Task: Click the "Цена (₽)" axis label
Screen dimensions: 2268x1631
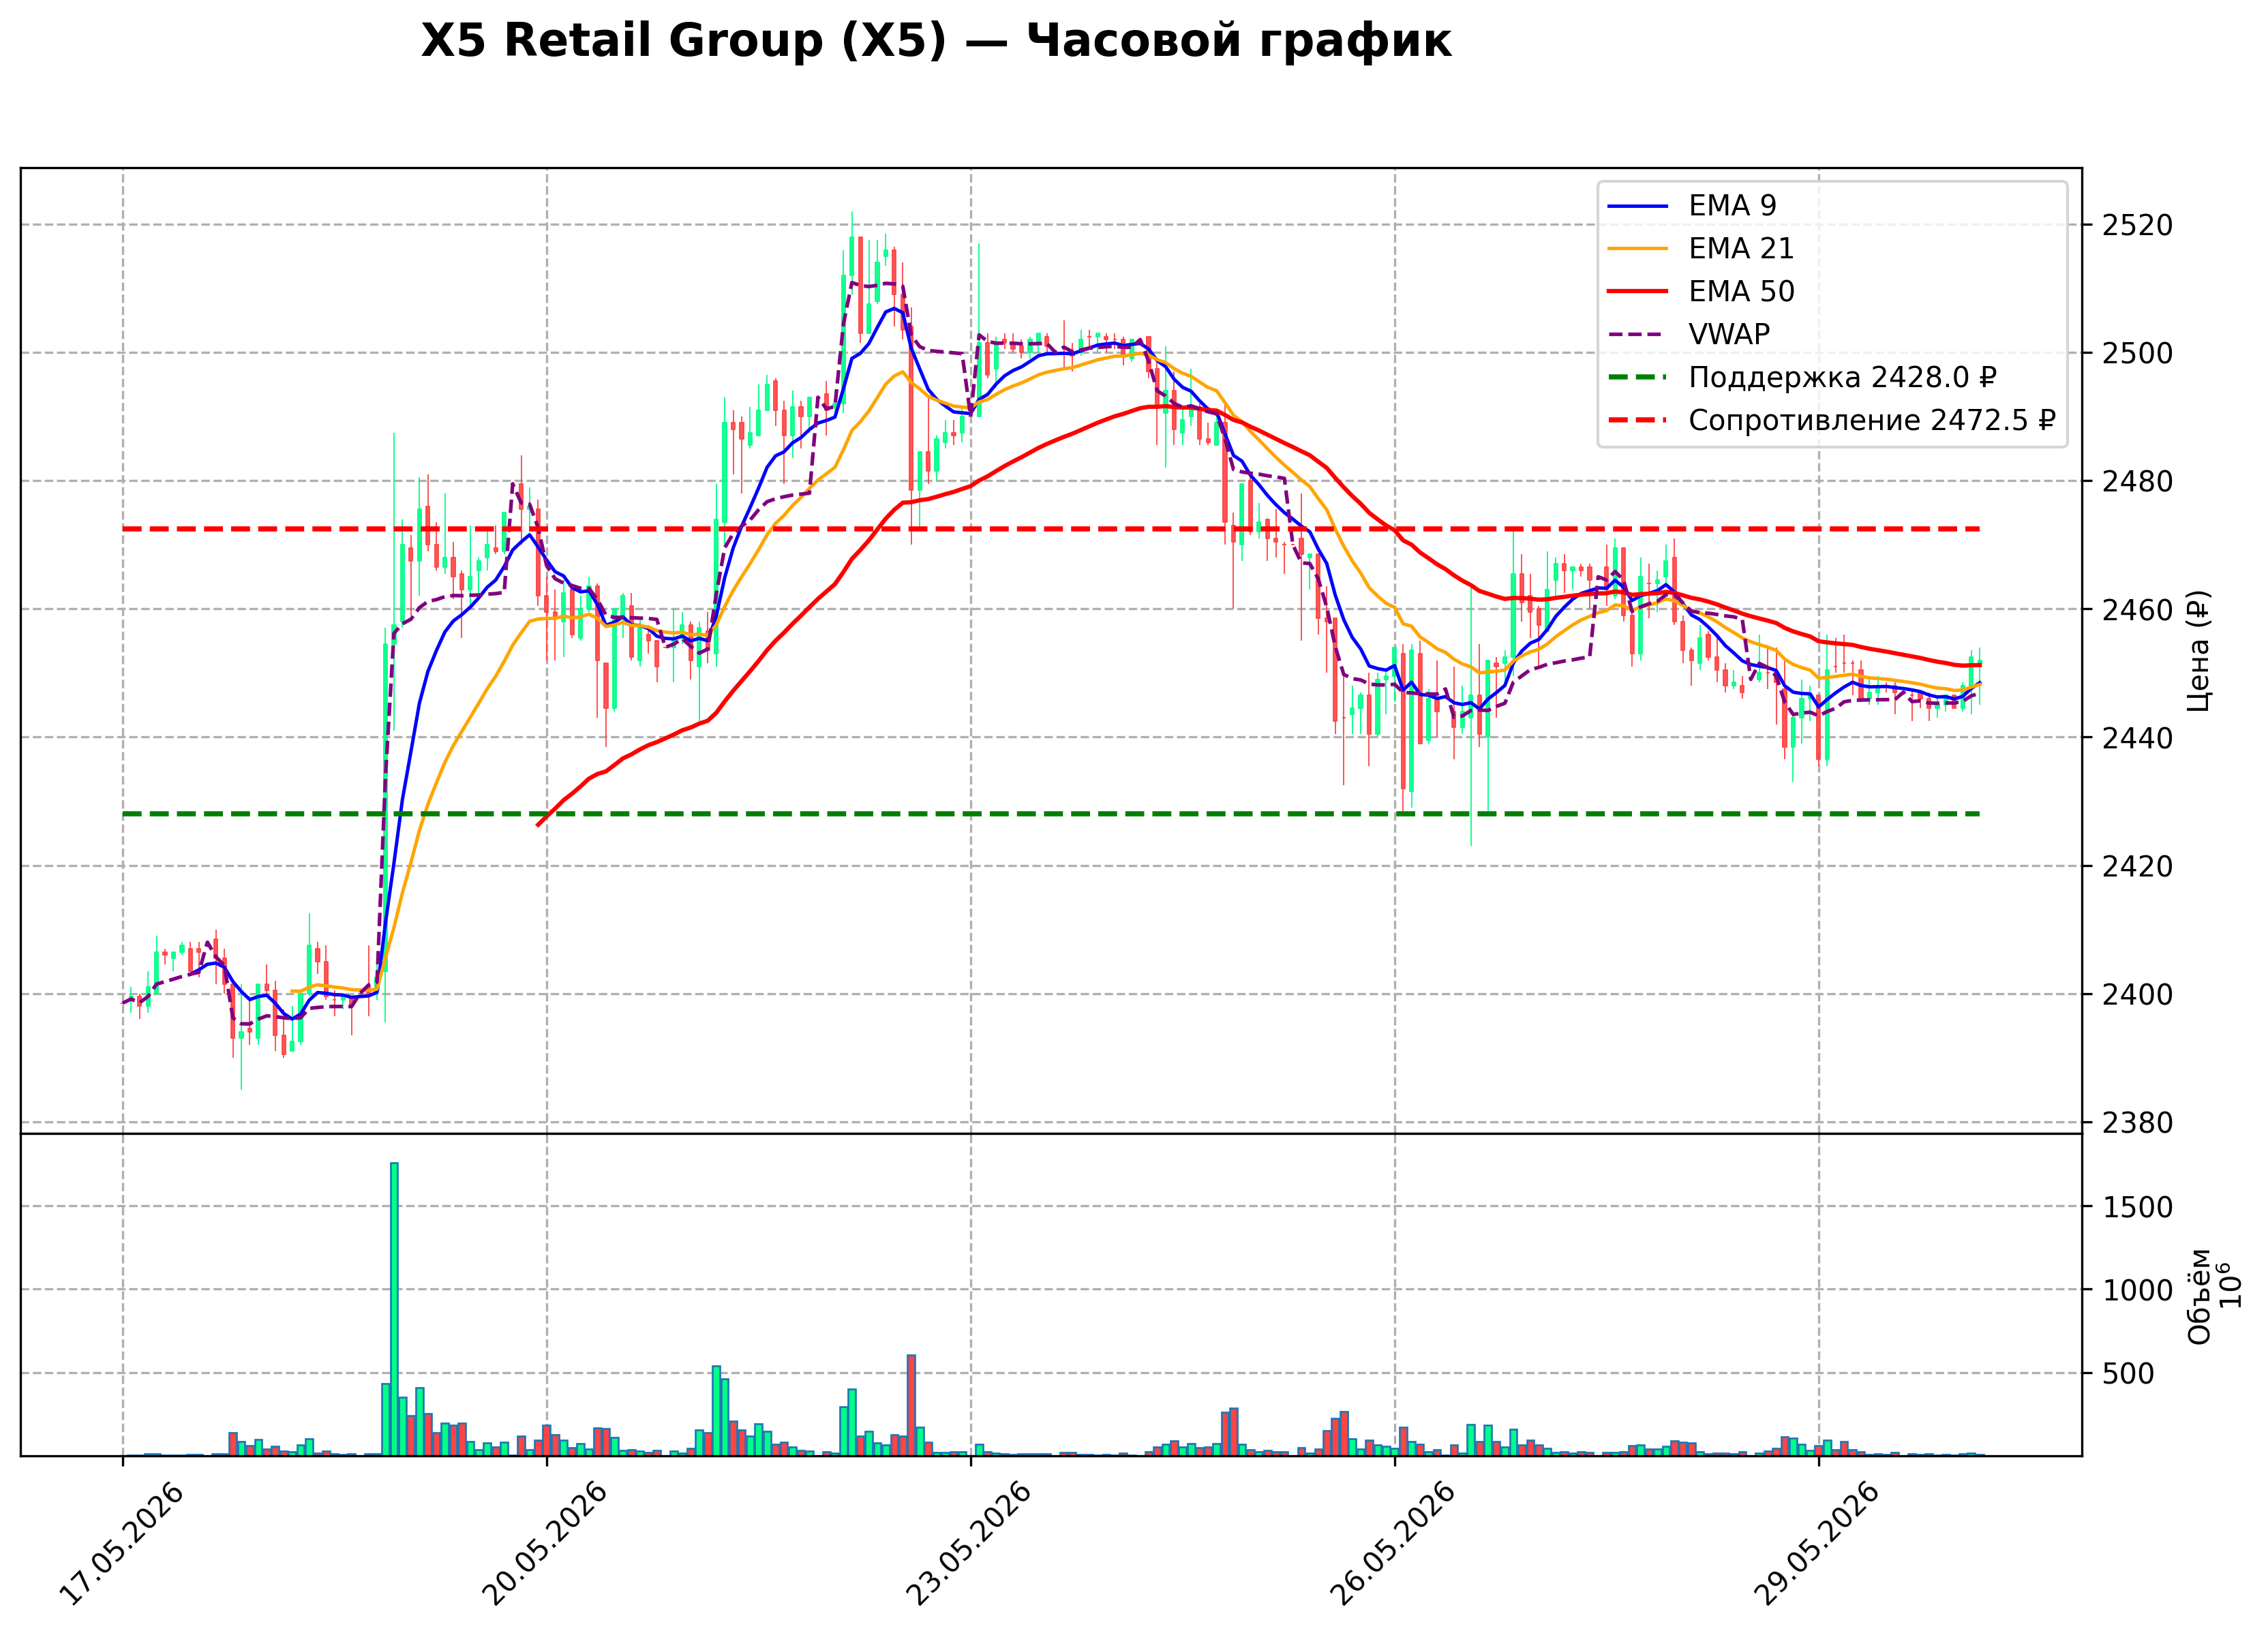Action: click(2198, 650)
